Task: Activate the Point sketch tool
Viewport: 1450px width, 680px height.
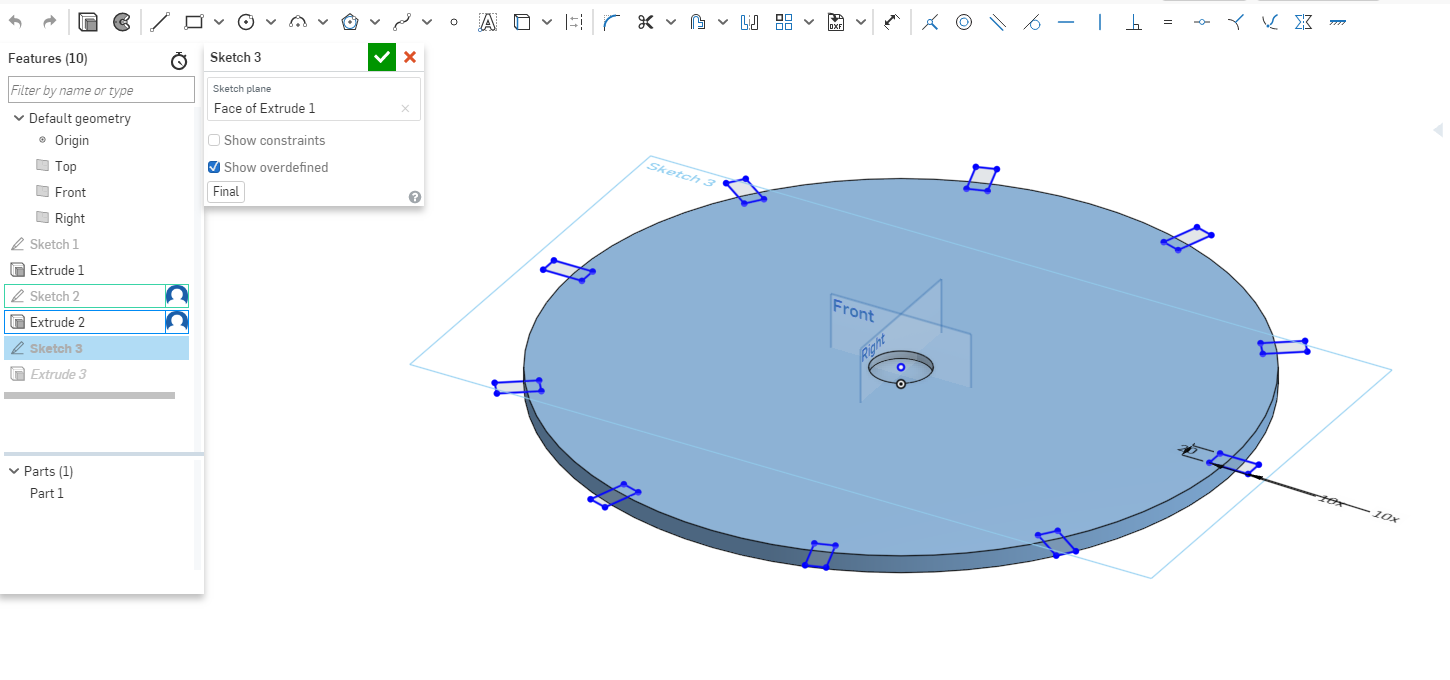Action: pyautogui.click(x=454, y=21)
